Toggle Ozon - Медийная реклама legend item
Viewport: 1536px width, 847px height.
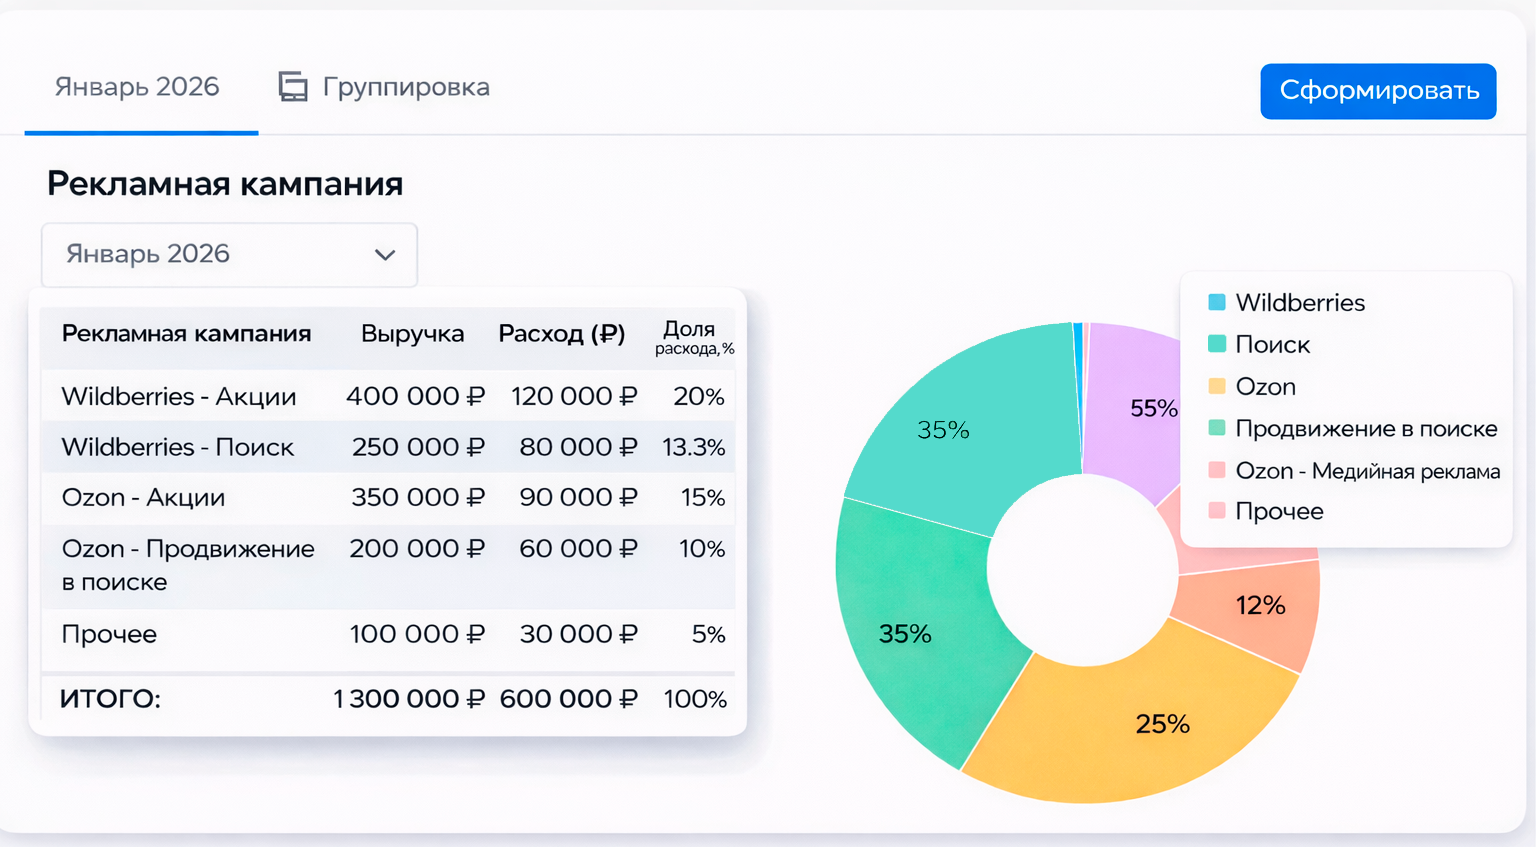pos(1366,471)
